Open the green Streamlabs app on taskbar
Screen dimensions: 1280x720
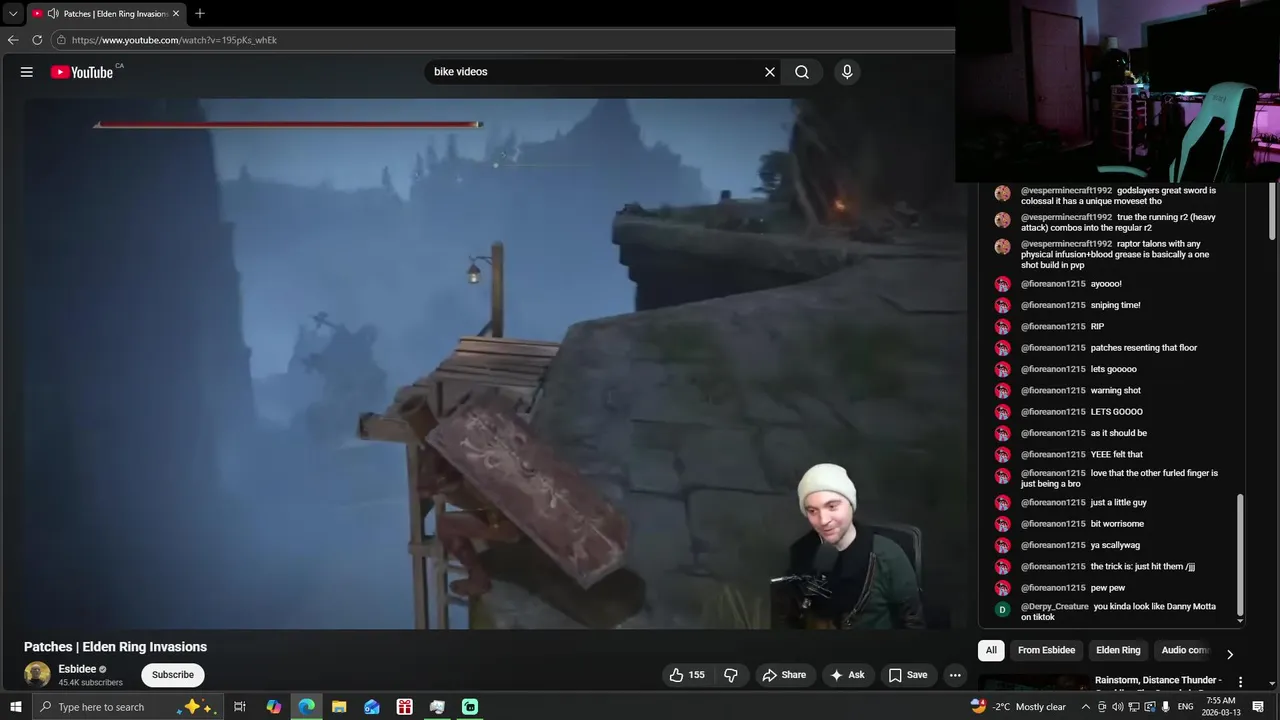point(470,707)
